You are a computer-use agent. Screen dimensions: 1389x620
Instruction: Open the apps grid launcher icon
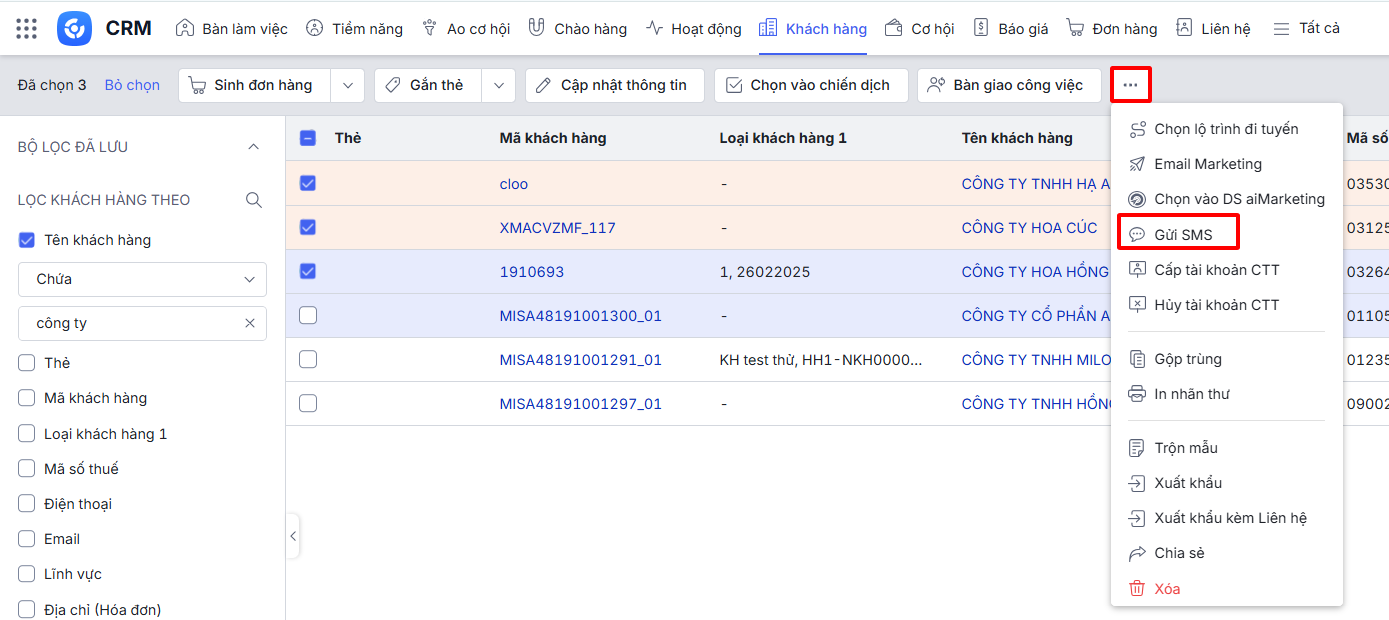coord(27,29)
